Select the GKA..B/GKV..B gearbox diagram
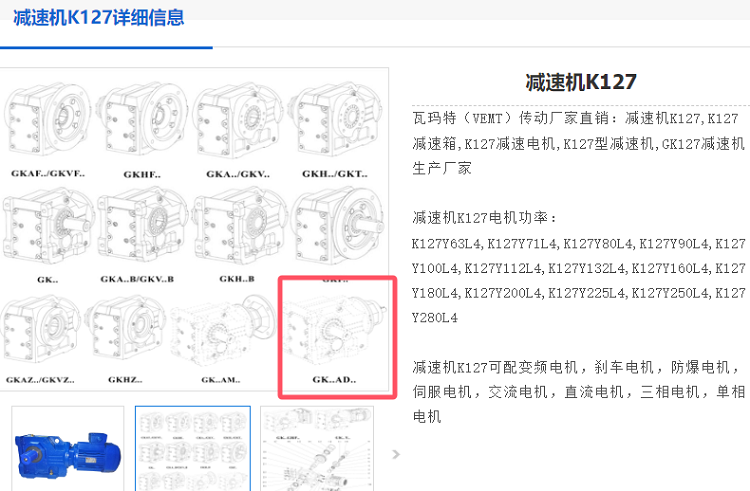The image size is (750, 491). click(x=142, y=227)
